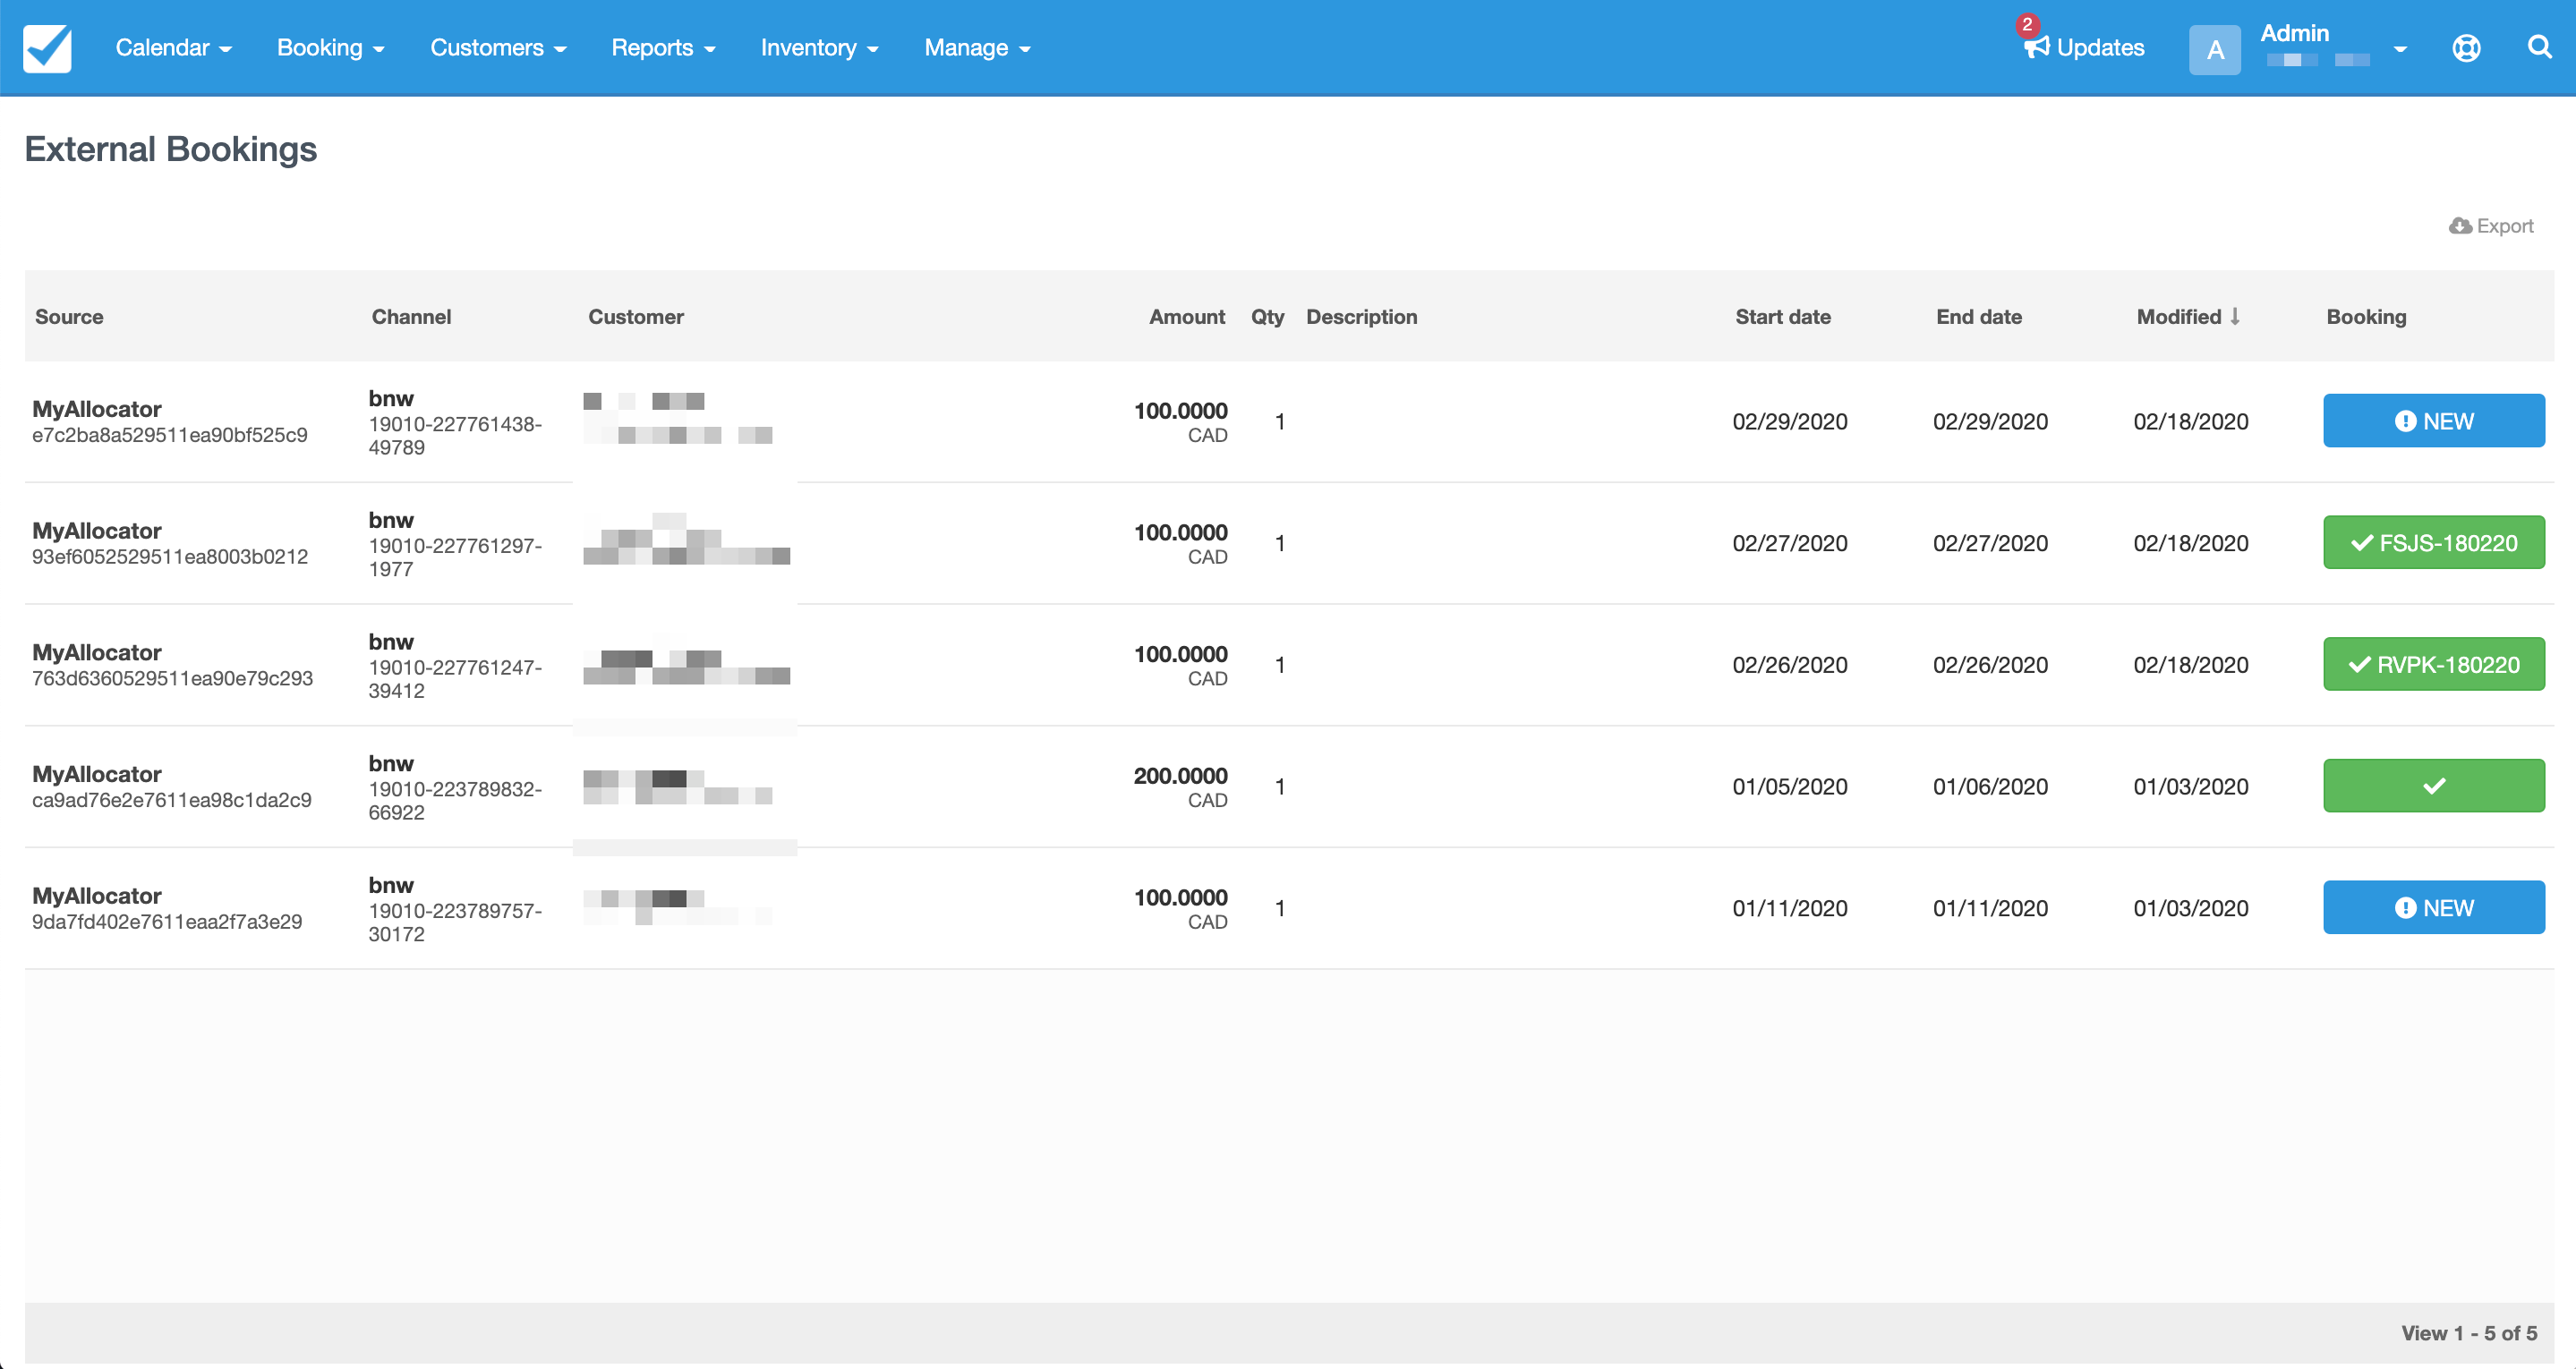Select source ID 9da7fd402e7611eaa2f7a3e29
This screenshot has height=1369, width=2576.
pyautogui.click(x=167, y=922)
